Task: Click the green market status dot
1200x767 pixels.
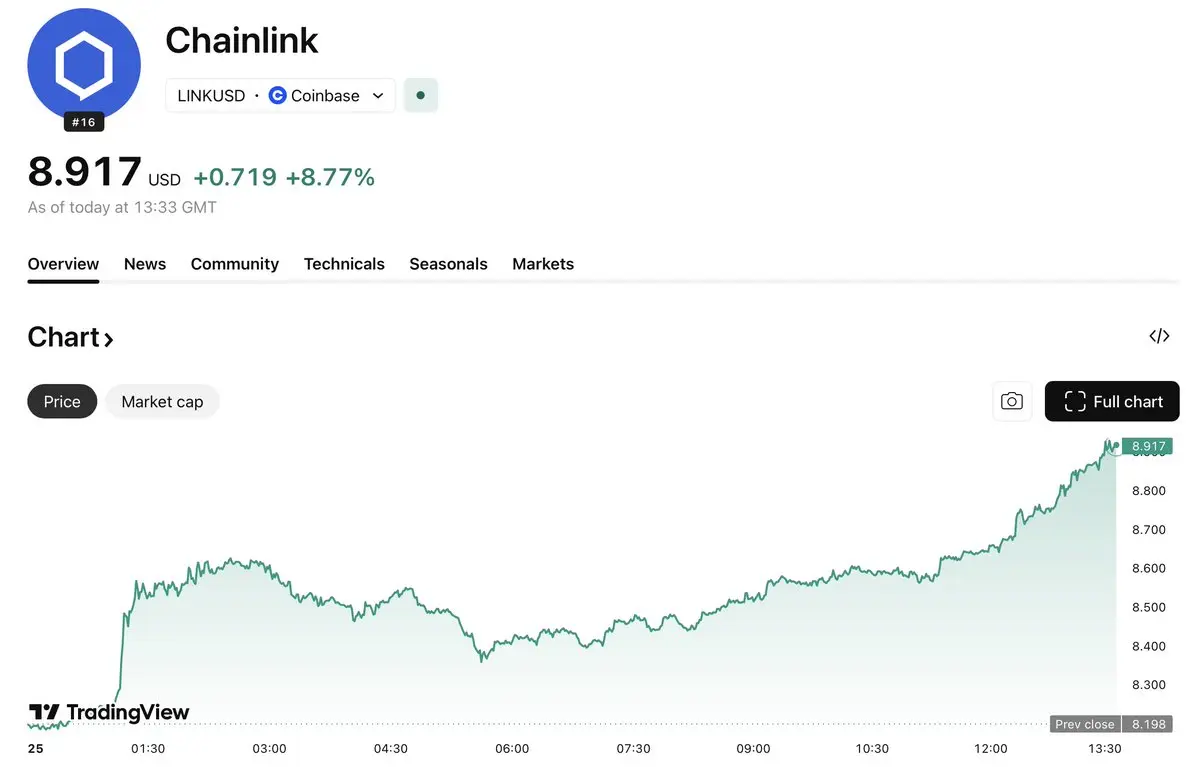Action: (x=420, y=96)
